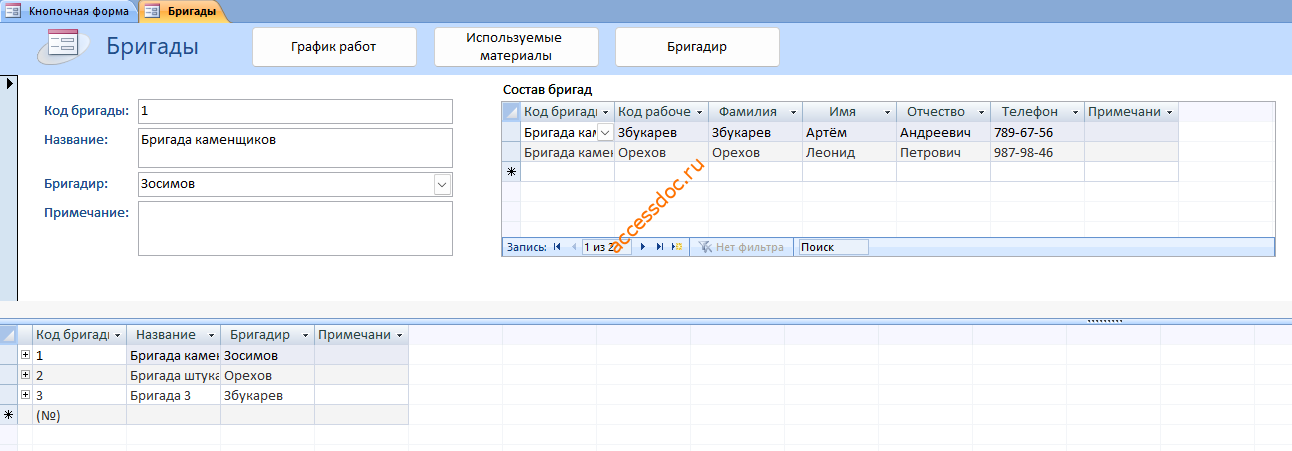Select the Бригады document tab
Viewport: 1292px width, 451px height.
[x=183, y=11]
